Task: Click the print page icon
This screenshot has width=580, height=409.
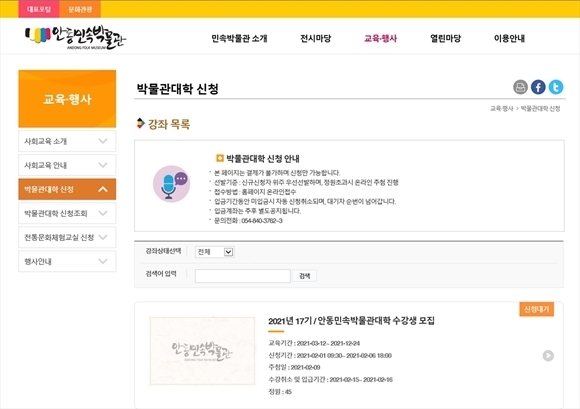Action: [x=520, y=87]
